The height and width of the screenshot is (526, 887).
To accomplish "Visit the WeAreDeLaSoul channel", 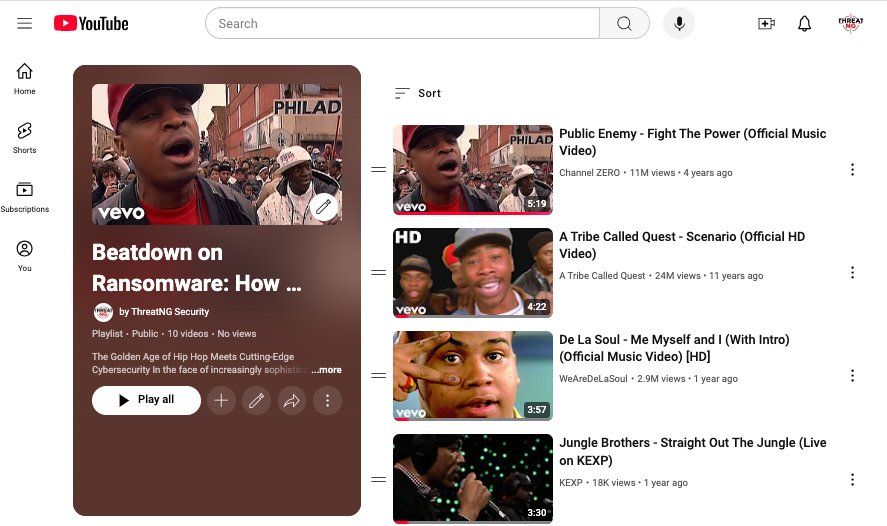I will click(x=593, y=378).
